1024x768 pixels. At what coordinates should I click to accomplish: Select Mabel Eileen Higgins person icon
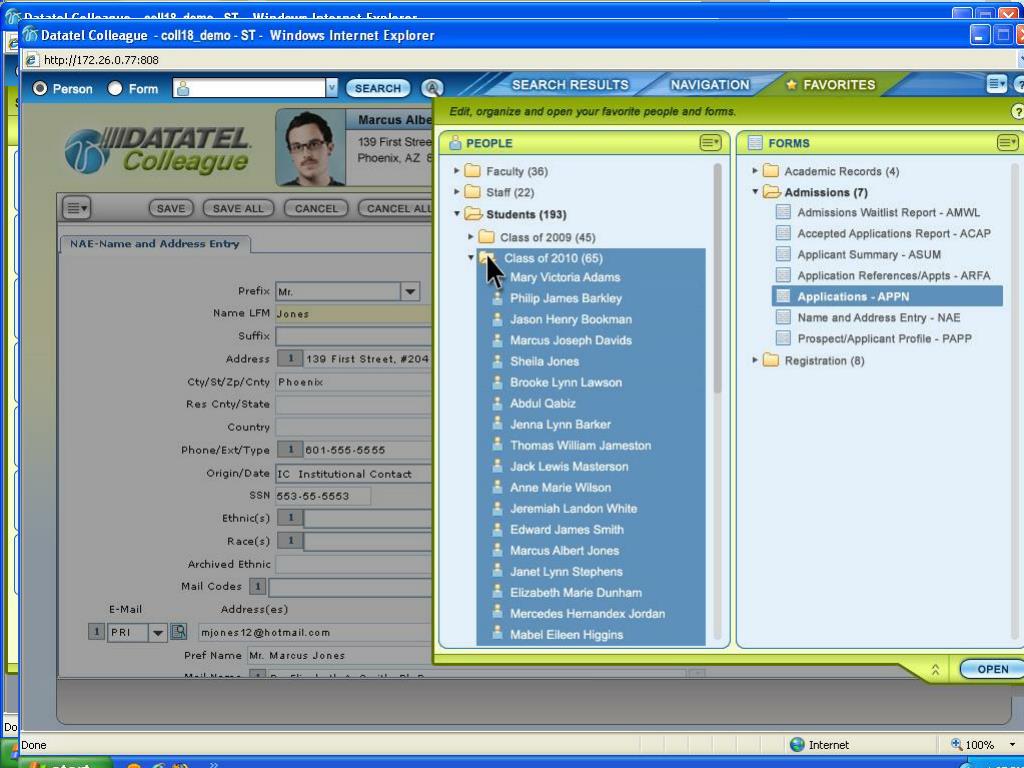point(497,633)
